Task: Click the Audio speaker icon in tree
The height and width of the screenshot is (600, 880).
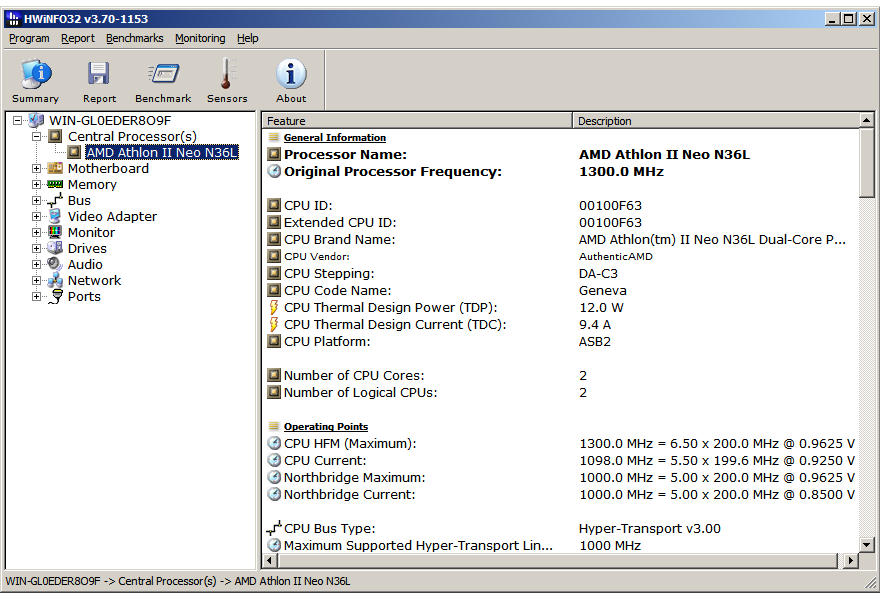Action: (x=55, y=264)
